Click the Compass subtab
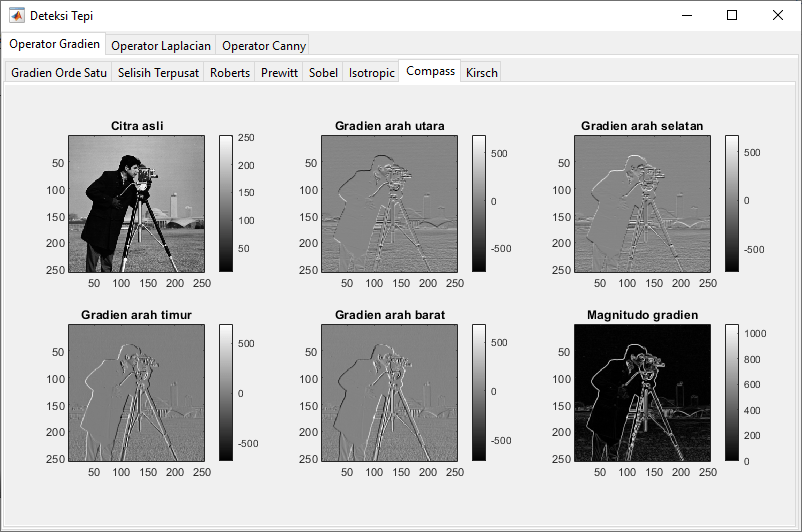The height and width of the screenshot is (532, 802). (431, 71)
